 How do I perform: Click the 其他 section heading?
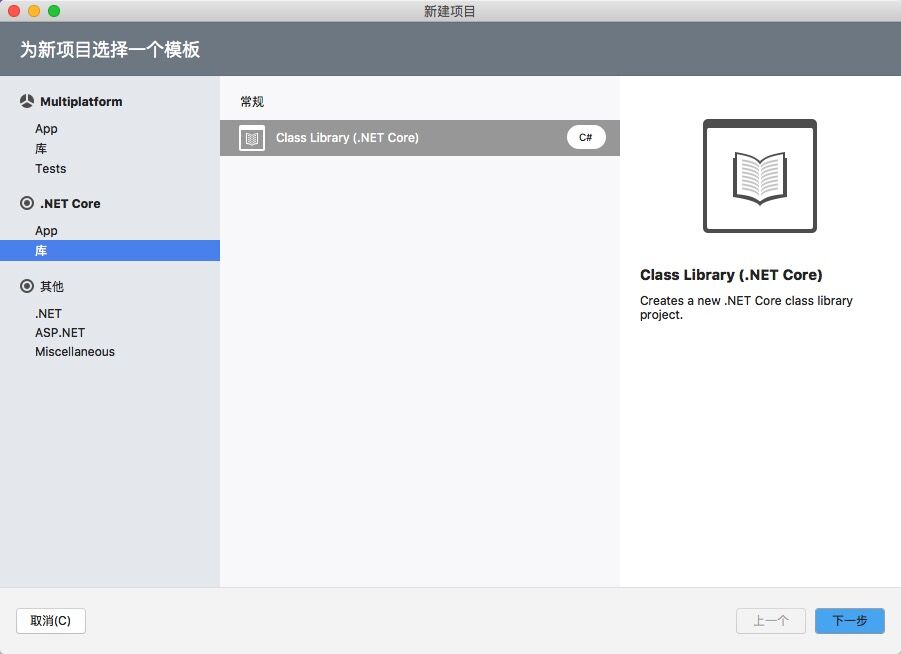[x=52, y=286]
